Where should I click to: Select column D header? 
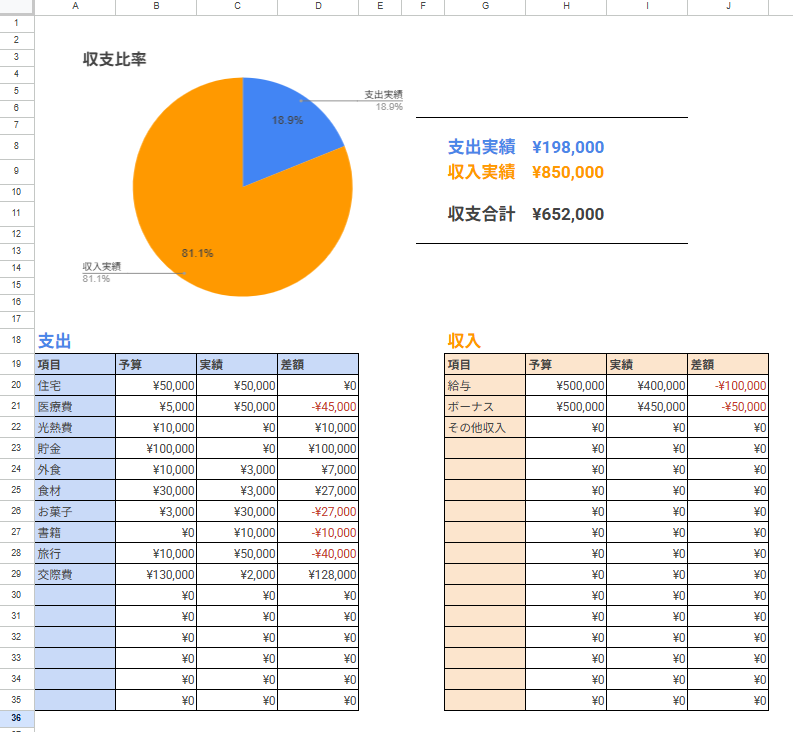click(318, 7)
